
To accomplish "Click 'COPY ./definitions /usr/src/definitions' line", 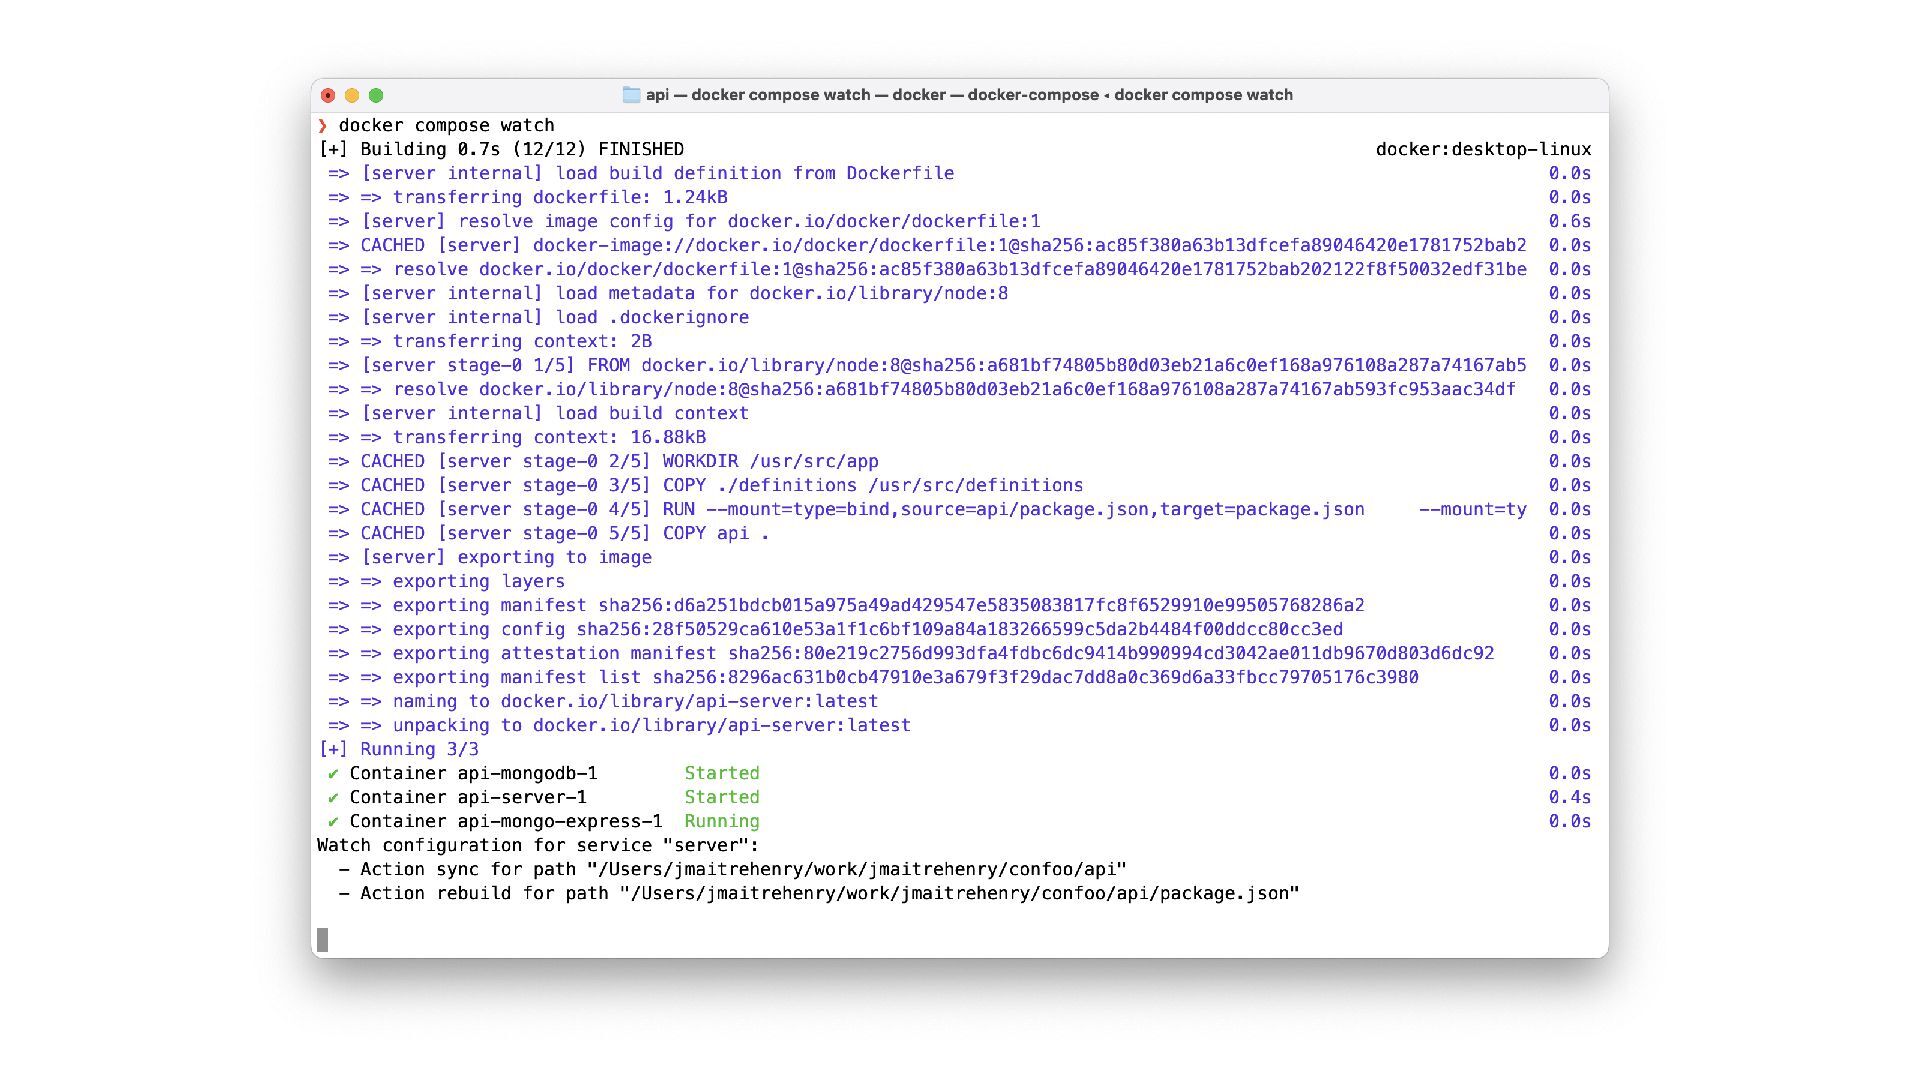I will tap(706, 485).
